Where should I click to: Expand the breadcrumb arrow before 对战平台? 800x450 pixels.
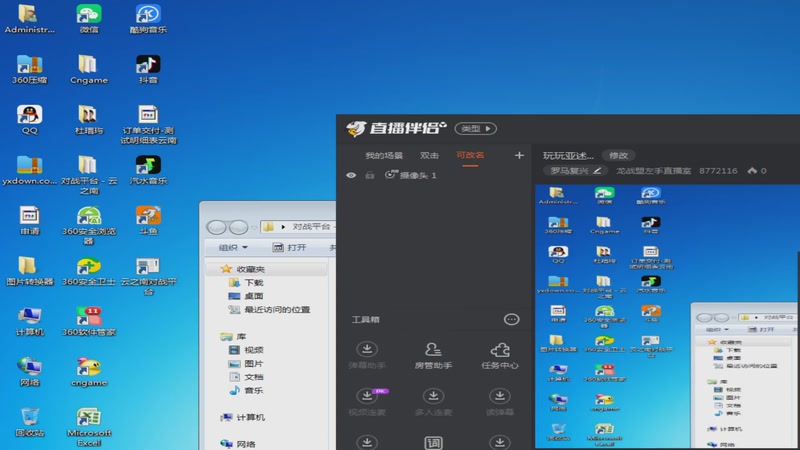[283, 227]
